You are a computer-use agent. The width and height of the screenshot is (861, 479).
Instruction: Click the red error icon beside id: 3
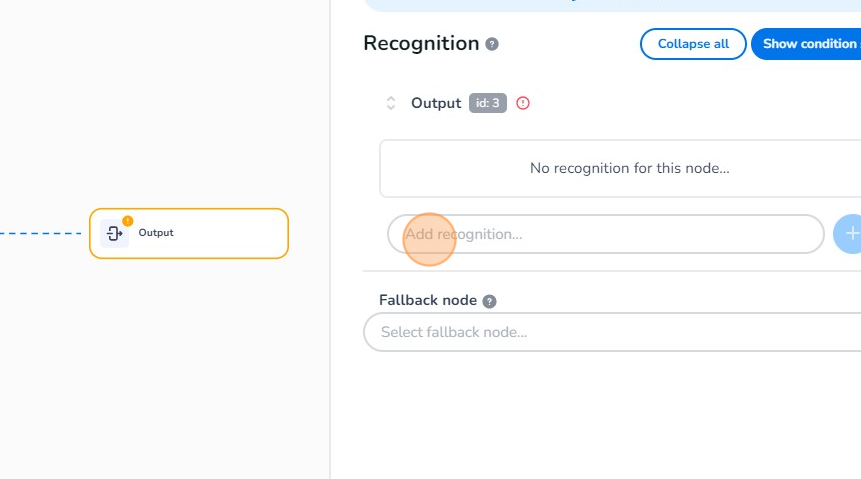(522, 103)
